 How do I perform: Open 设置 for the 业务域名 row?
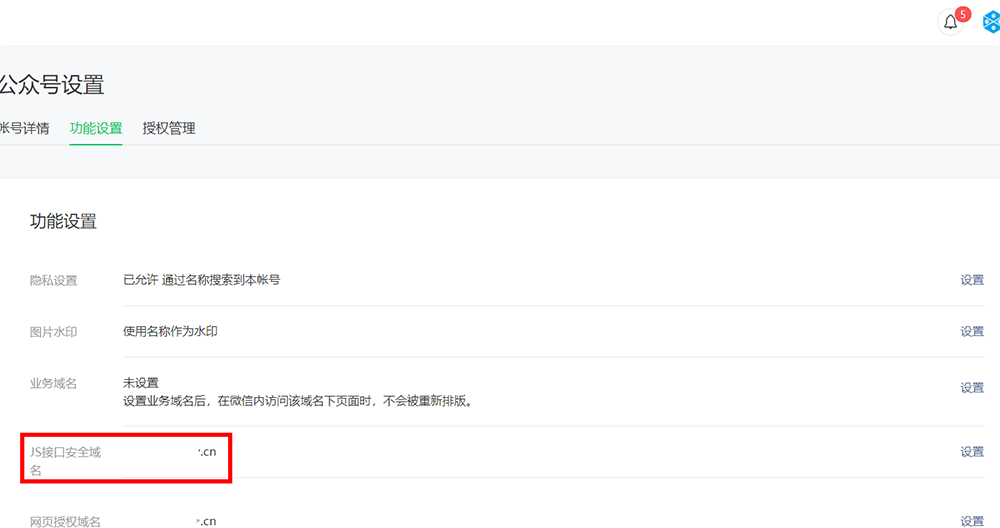[x=972, y=388]
